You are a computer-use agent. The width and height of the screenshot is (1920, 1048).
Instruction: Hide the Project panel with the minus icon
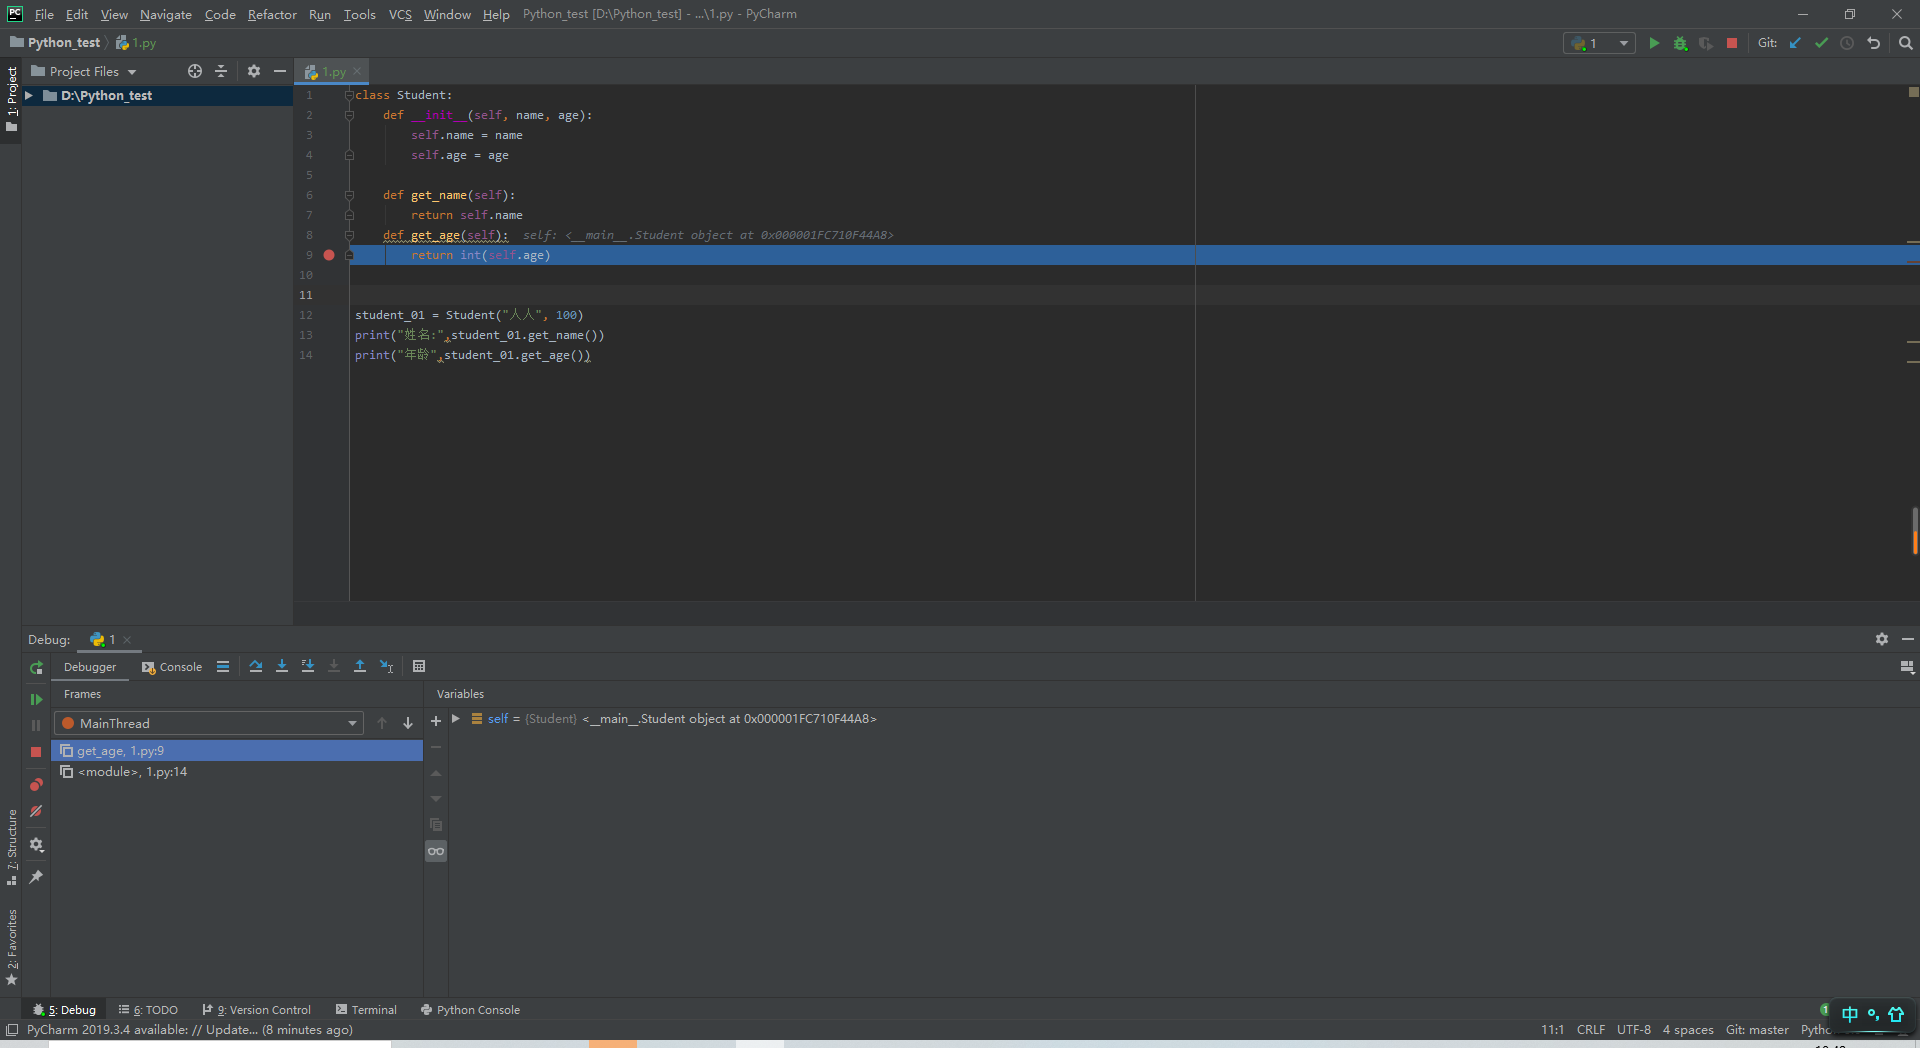pyautogui.click(x=280, y=71)
